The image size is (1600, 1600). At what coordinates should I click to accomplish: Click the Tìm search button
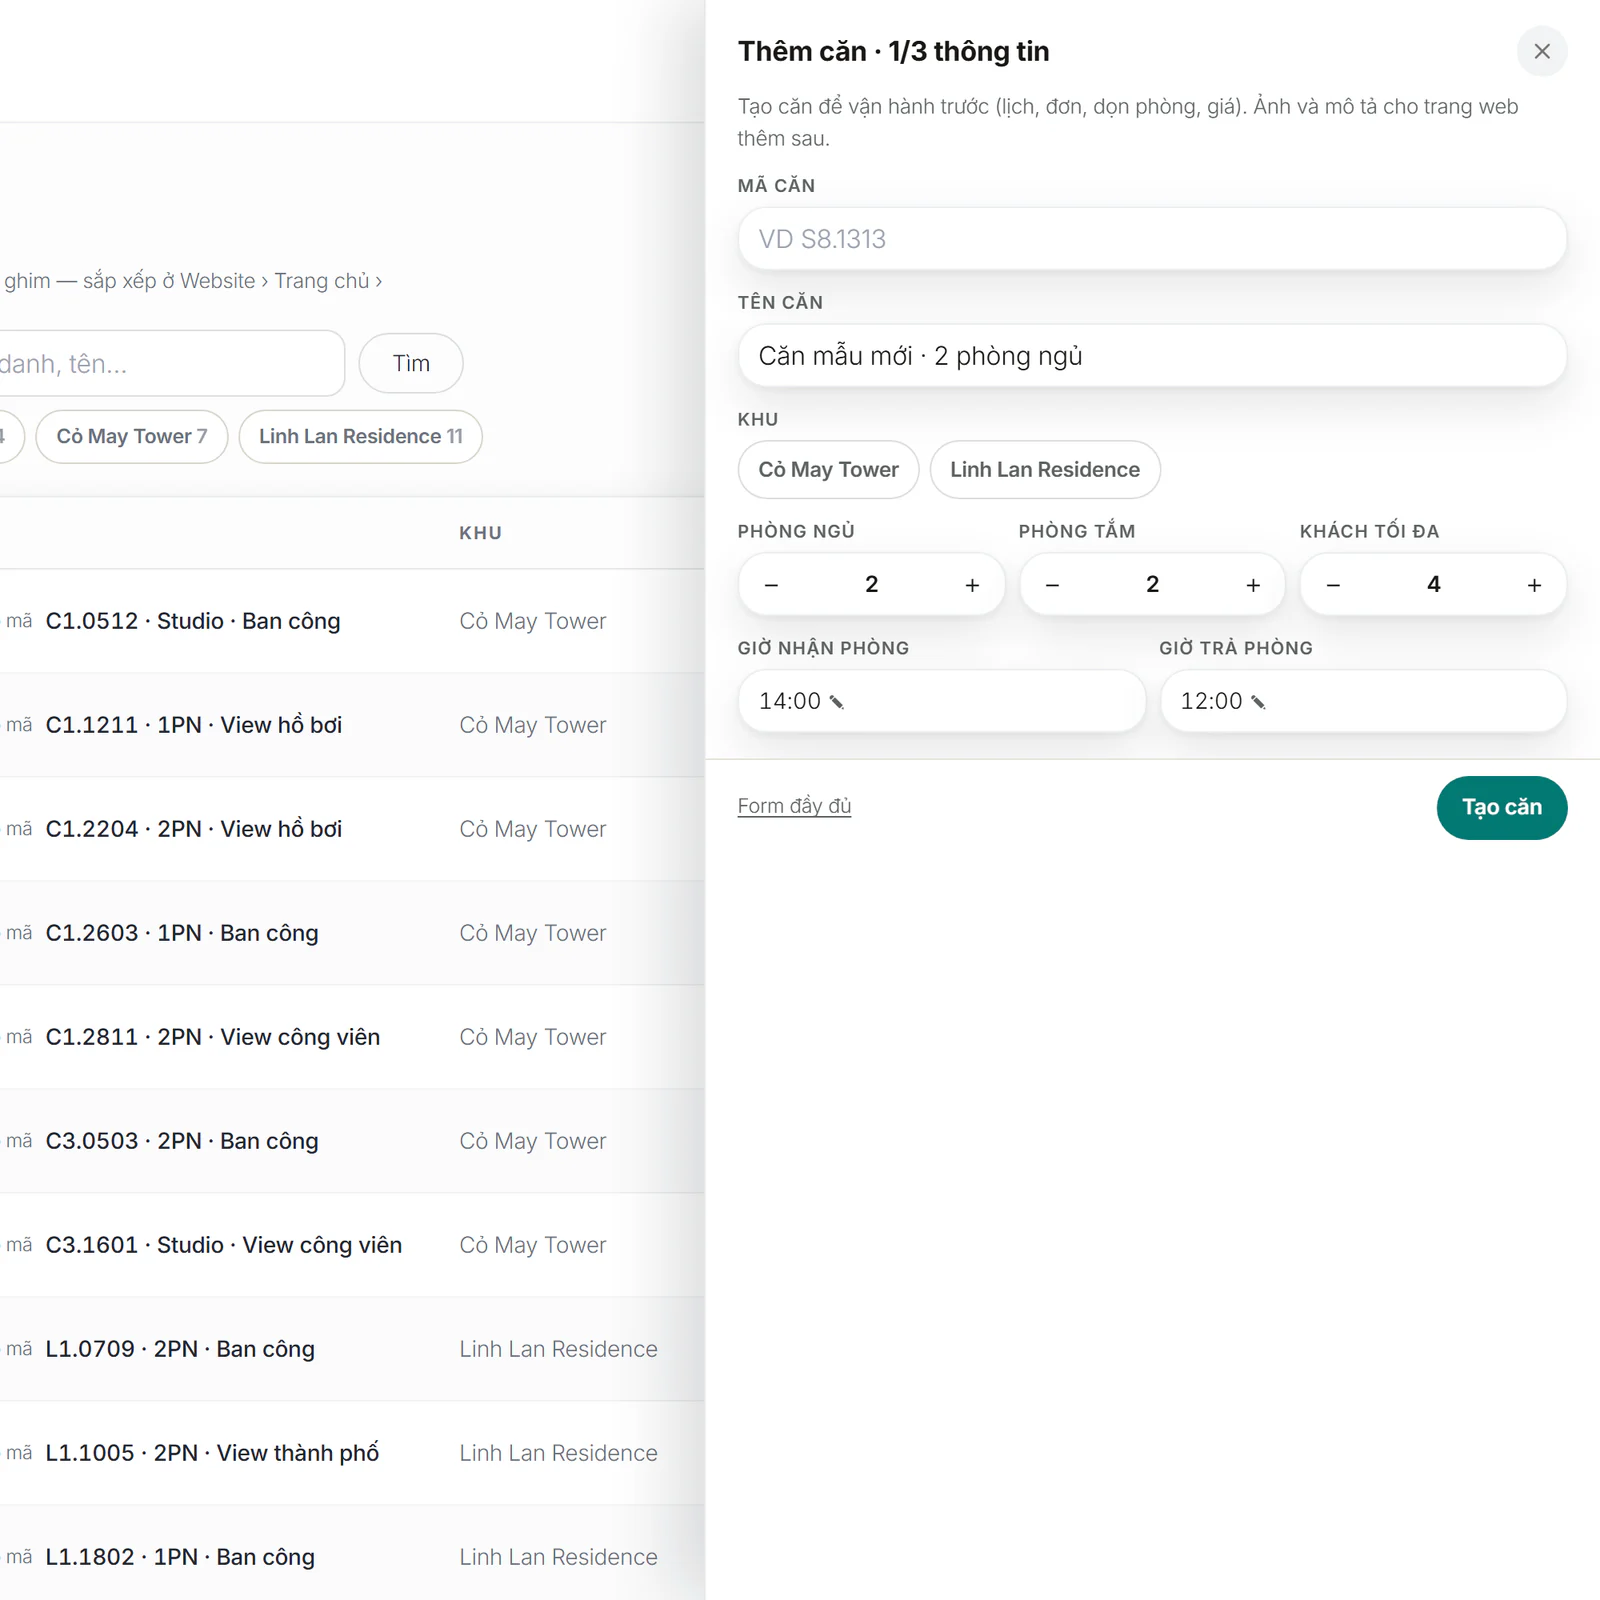click(411, 364)
